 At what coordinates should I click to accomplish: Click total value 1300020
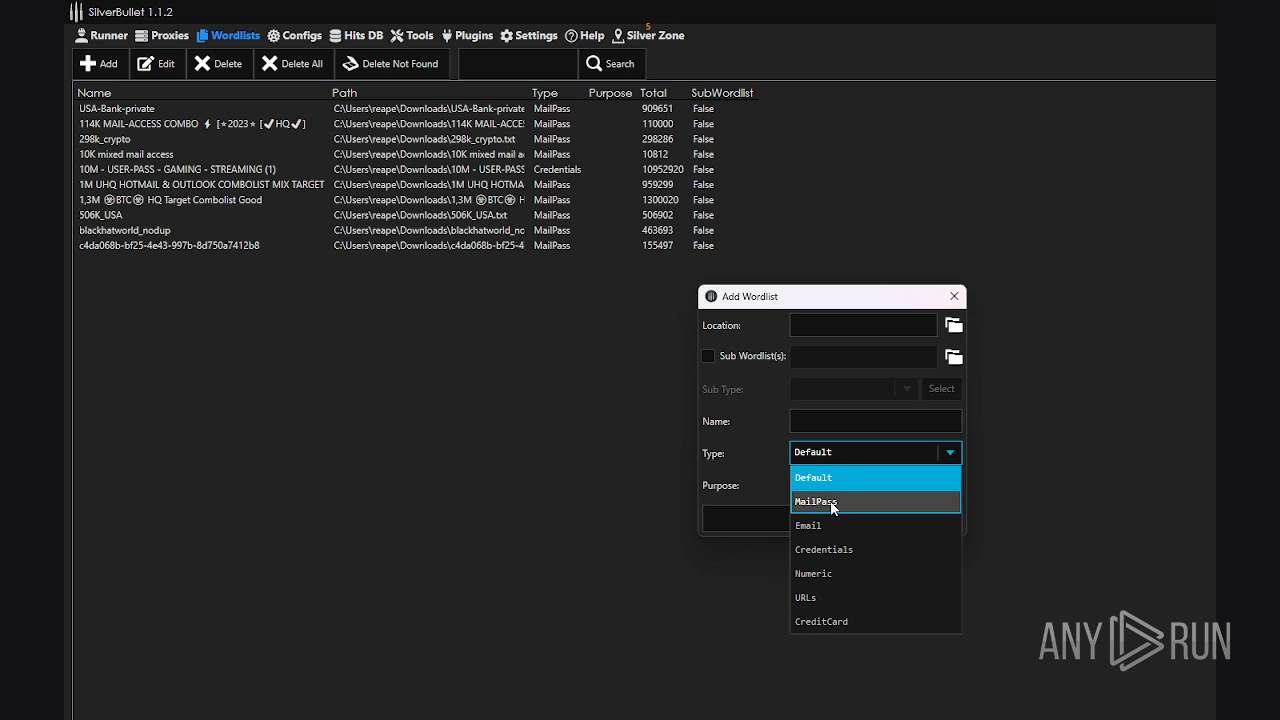(x=660, y=200)
